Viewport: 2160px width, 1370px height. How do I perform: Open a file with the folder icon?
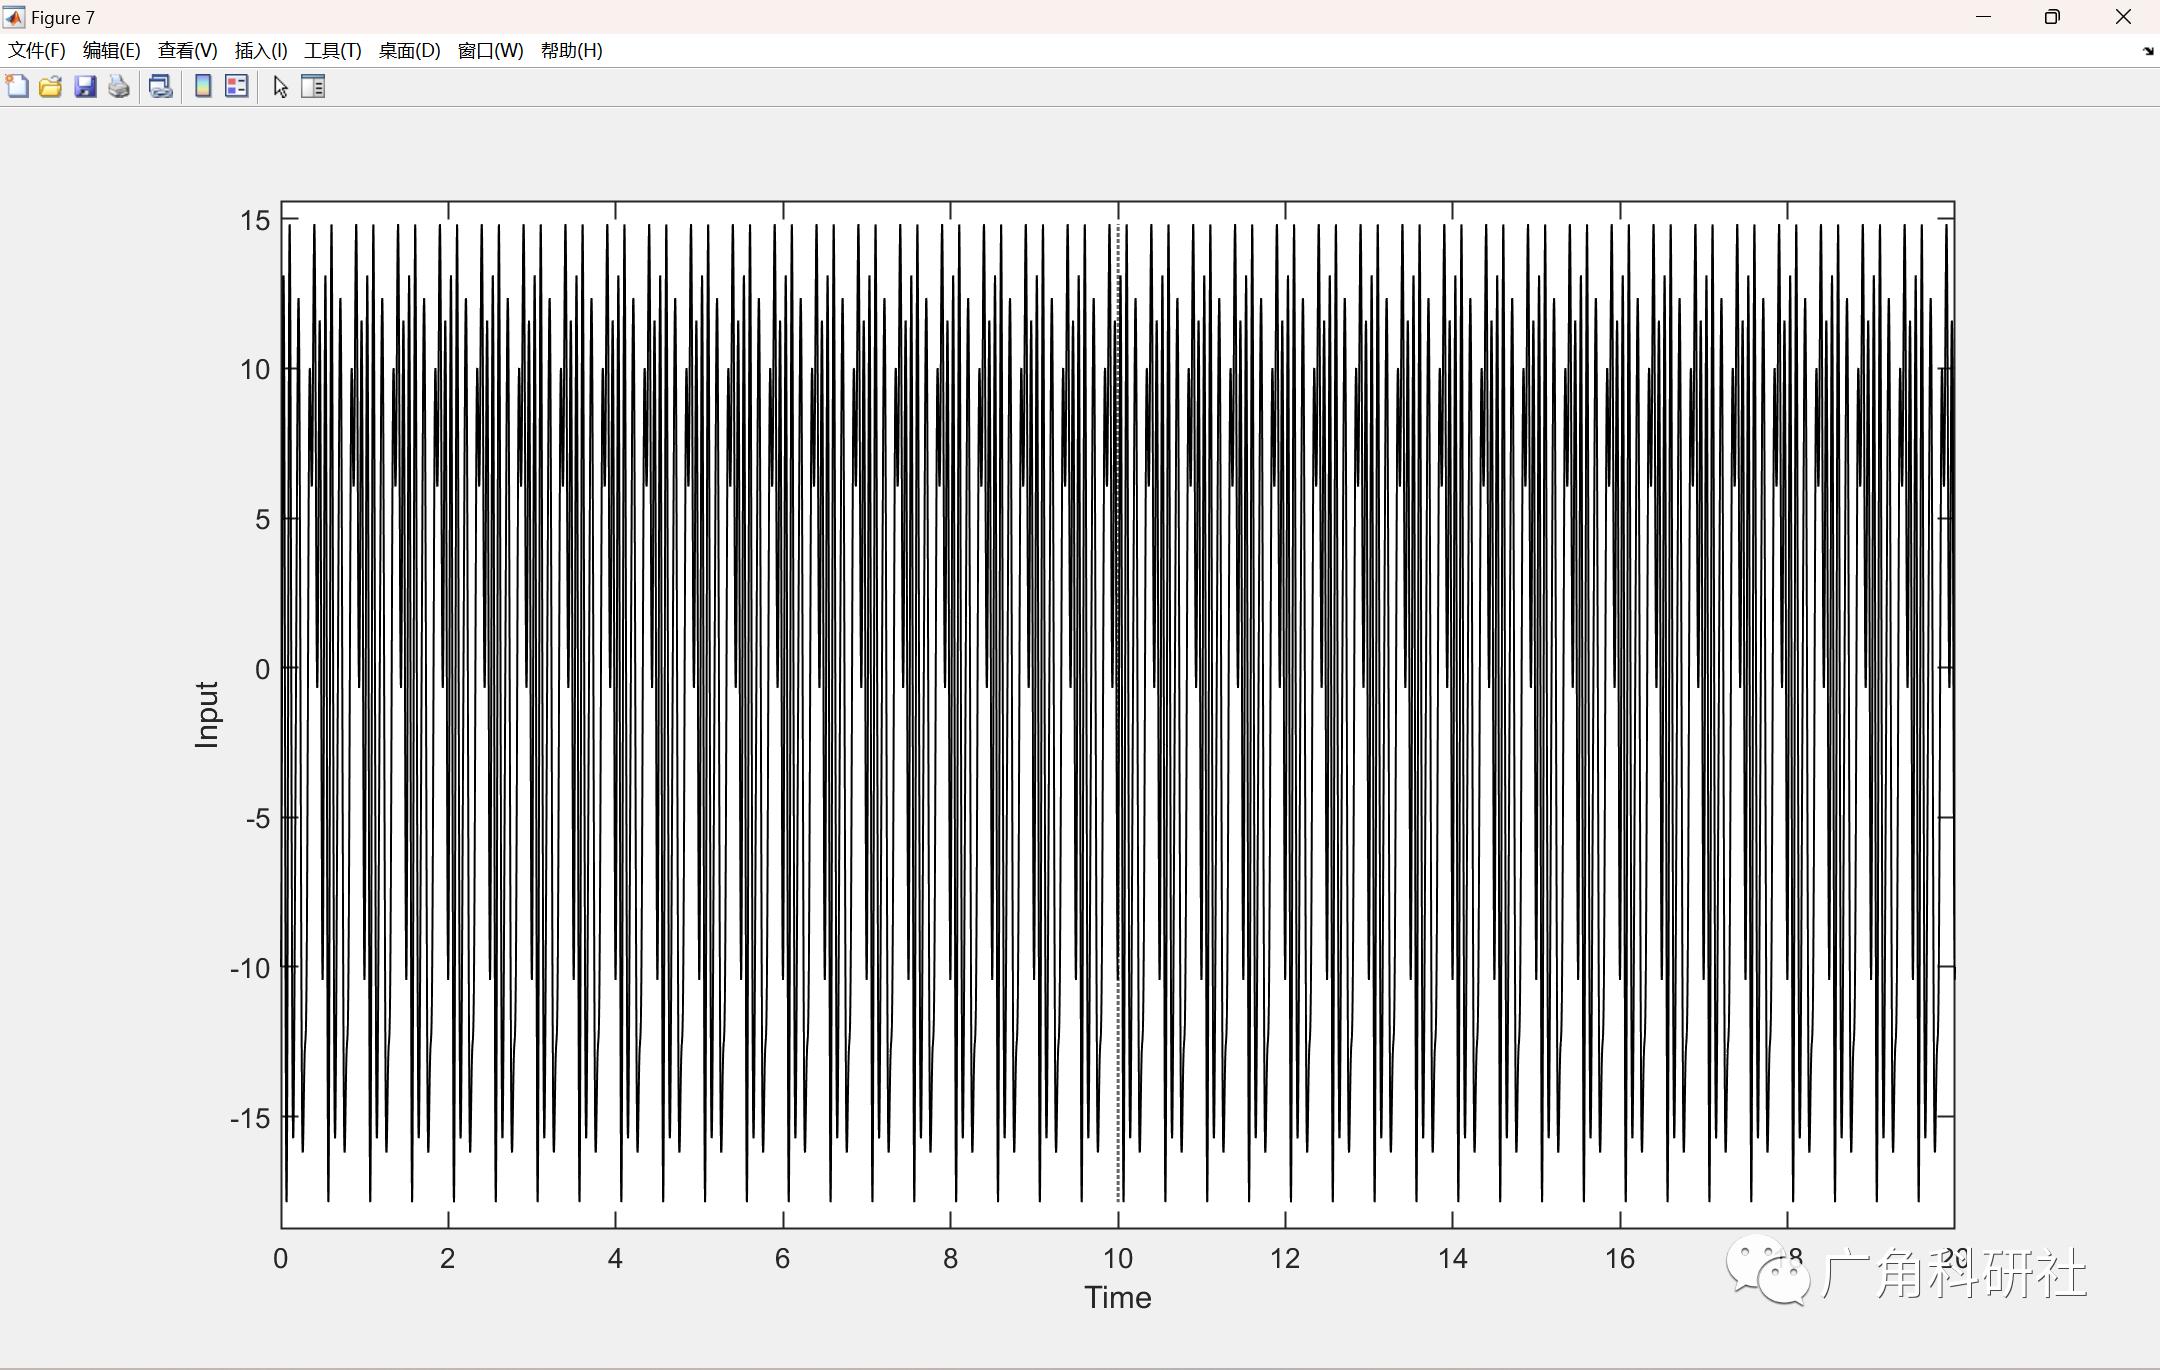pyautogui.click(x=51, y=87)
